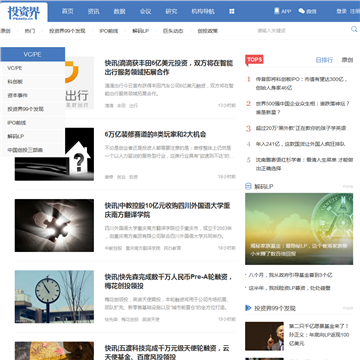Open the 机构导航 nav item

pyautogui.click(x=203, y=11)
